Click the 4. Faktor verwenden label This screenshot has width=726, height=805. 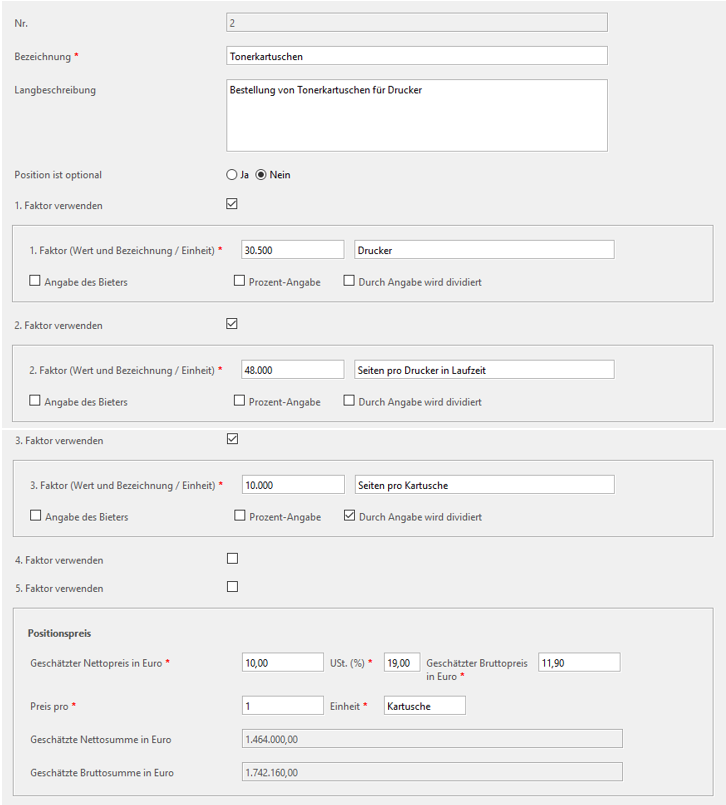tap(59, 560)
